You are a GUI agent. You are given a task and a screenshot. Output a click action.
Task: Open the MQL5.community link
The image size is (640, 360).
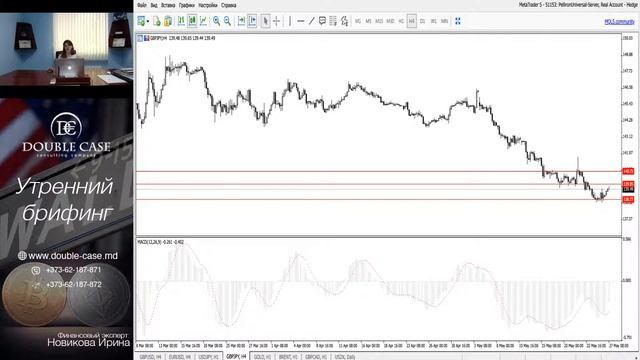[619, 22]
